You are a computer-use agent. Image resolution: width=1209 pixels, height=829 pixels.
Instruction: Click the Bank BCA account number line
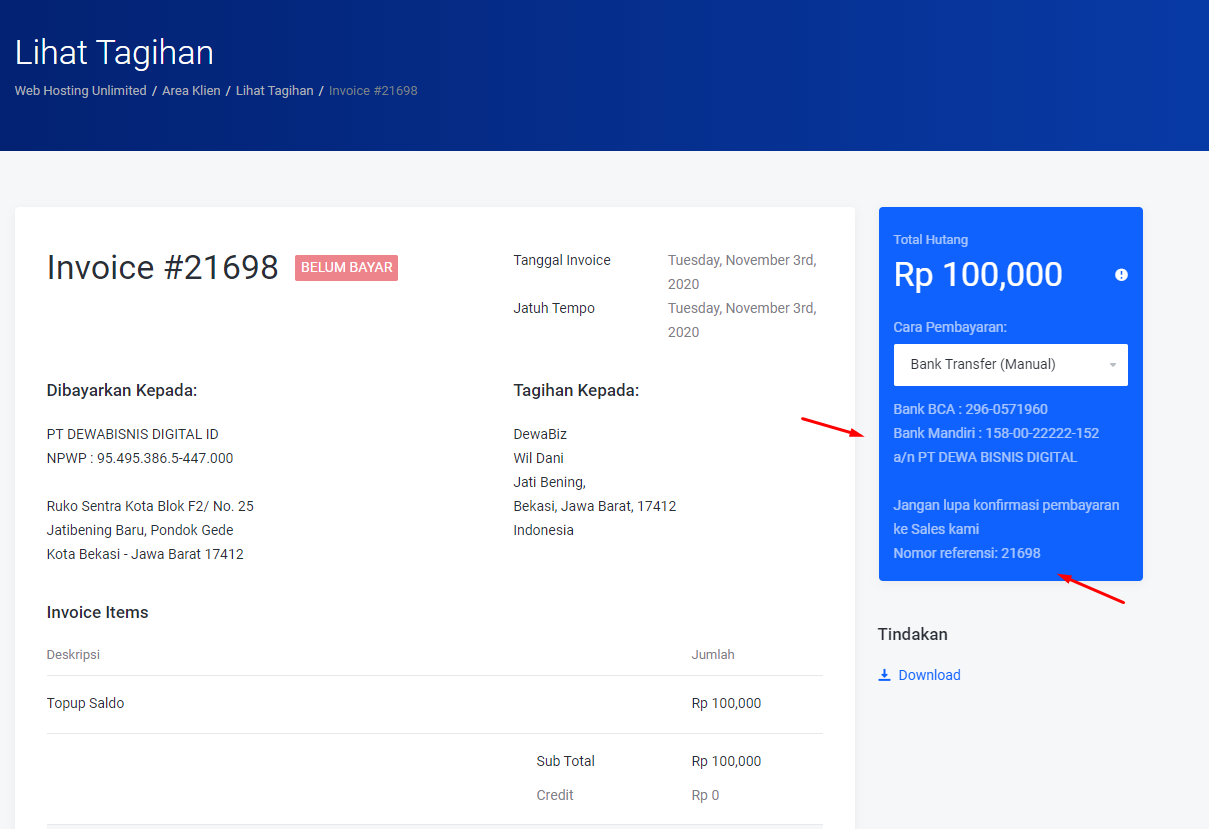tap(970, 409)
